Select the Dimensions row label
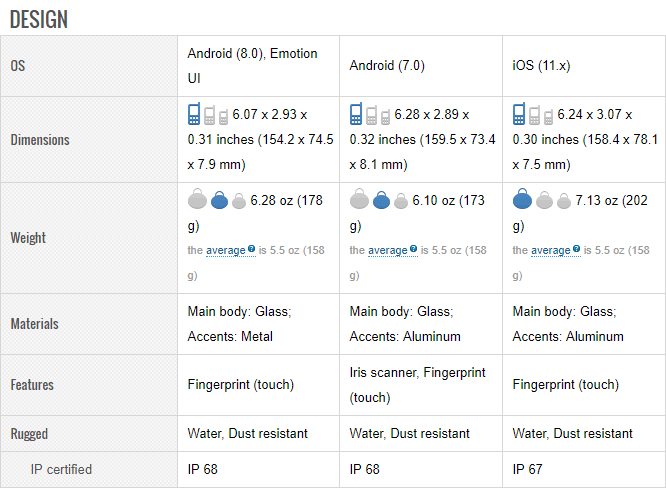This screenshot has height=498, width=666. tap(40, 139)
